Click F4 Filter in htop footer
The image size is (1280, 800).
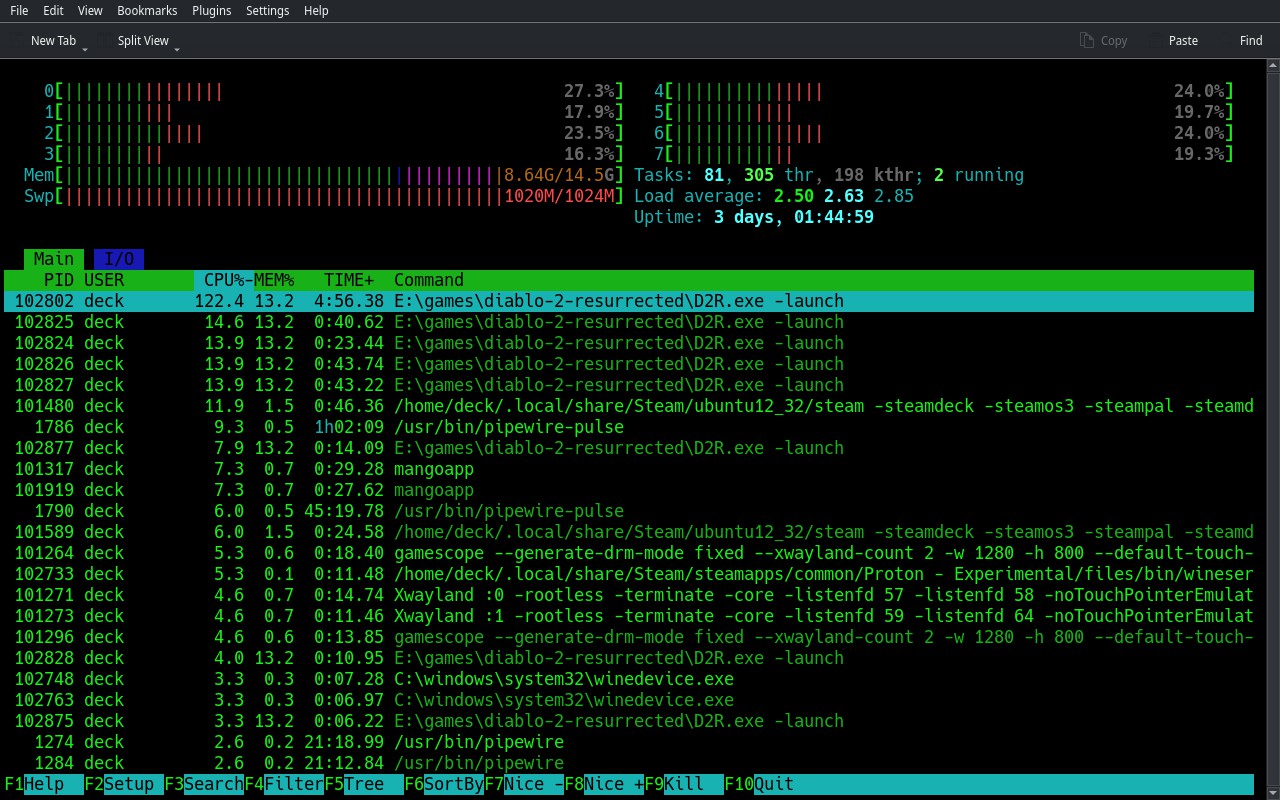click(x=284, y=784)
